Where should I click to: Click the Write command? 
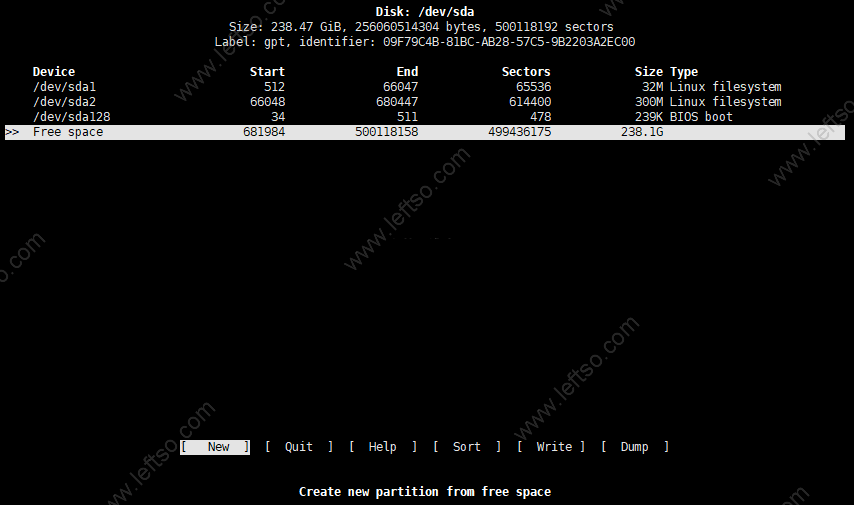[554, 447]
